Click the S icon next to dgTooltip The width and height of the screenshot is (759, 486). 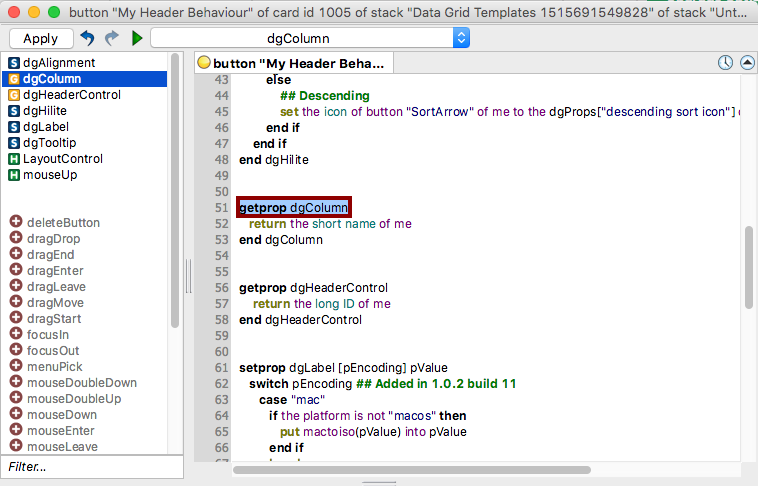point(14,143)
